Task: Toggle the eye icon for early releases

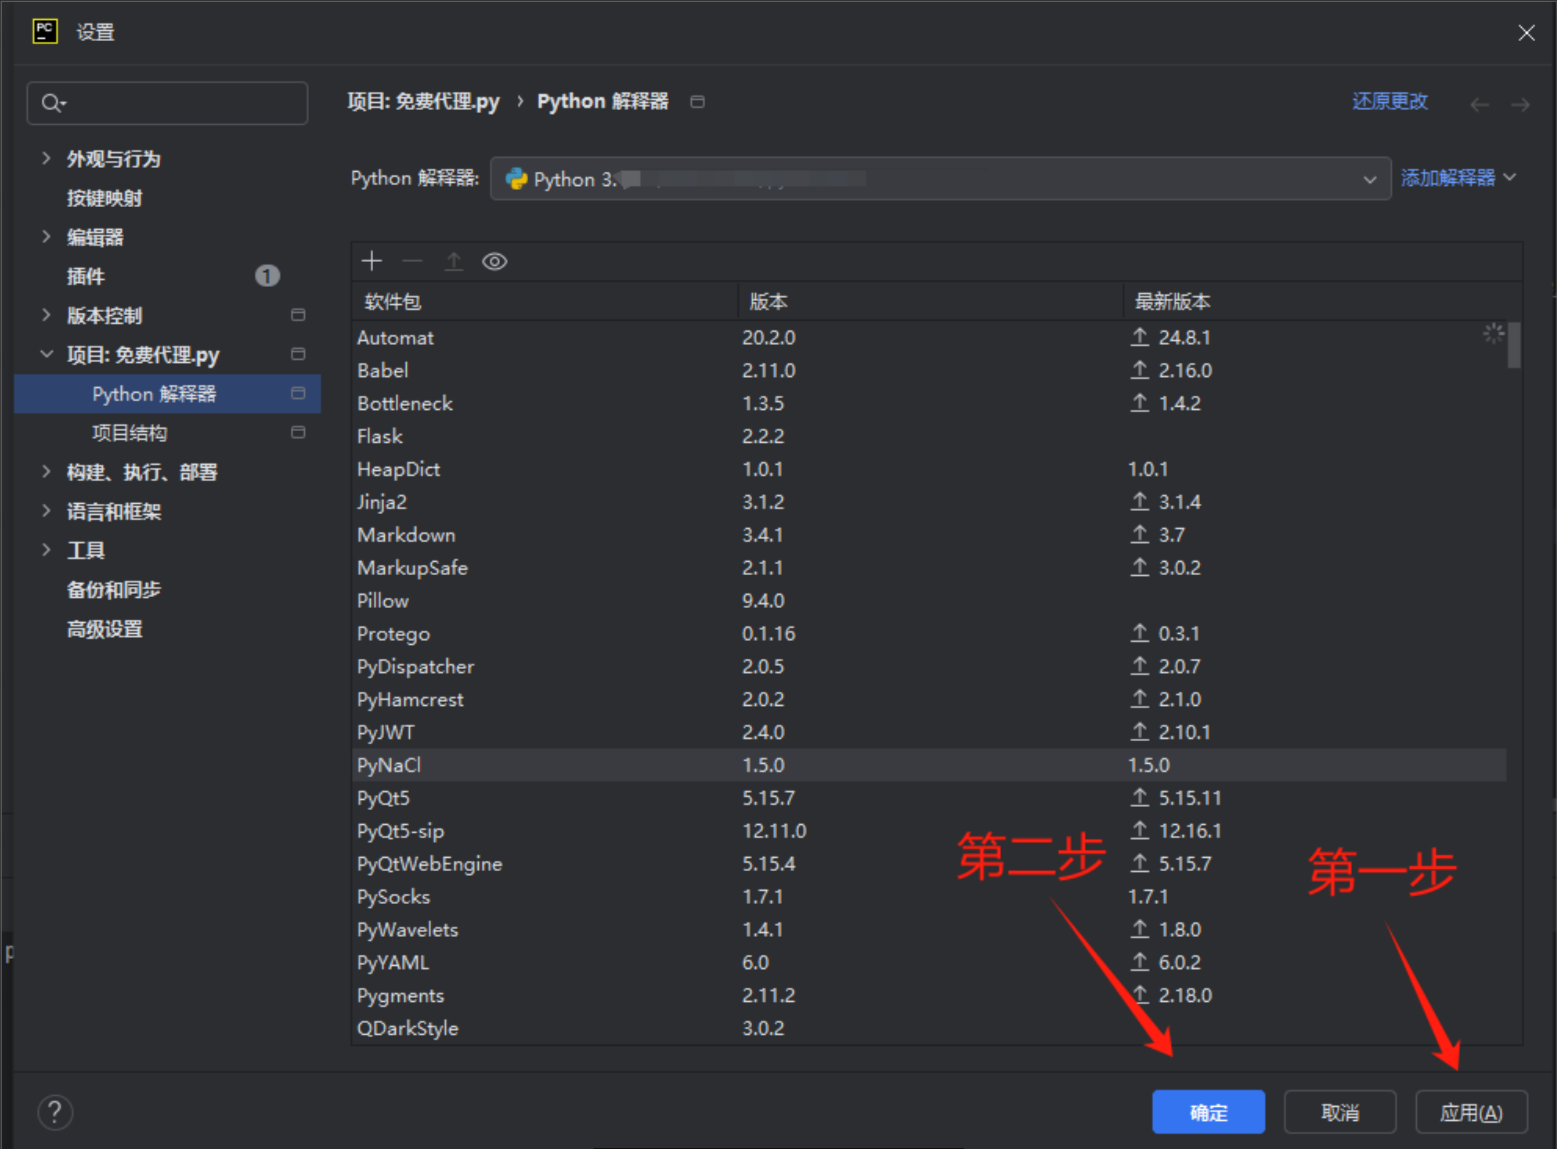Action: (x=494, y=261)
